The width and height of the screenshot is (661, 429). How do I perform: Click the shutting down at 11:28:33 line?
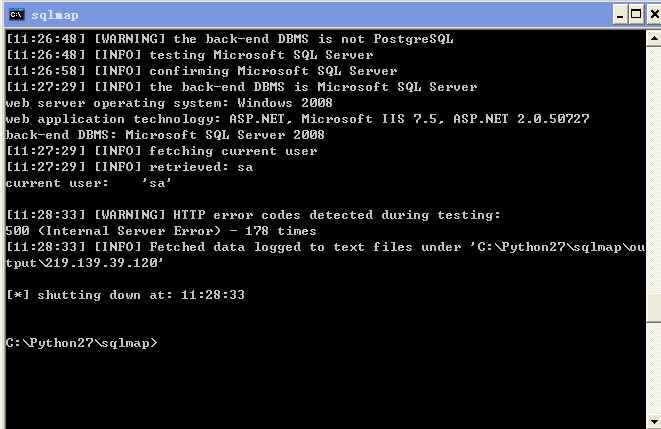[x=125, y=295]
